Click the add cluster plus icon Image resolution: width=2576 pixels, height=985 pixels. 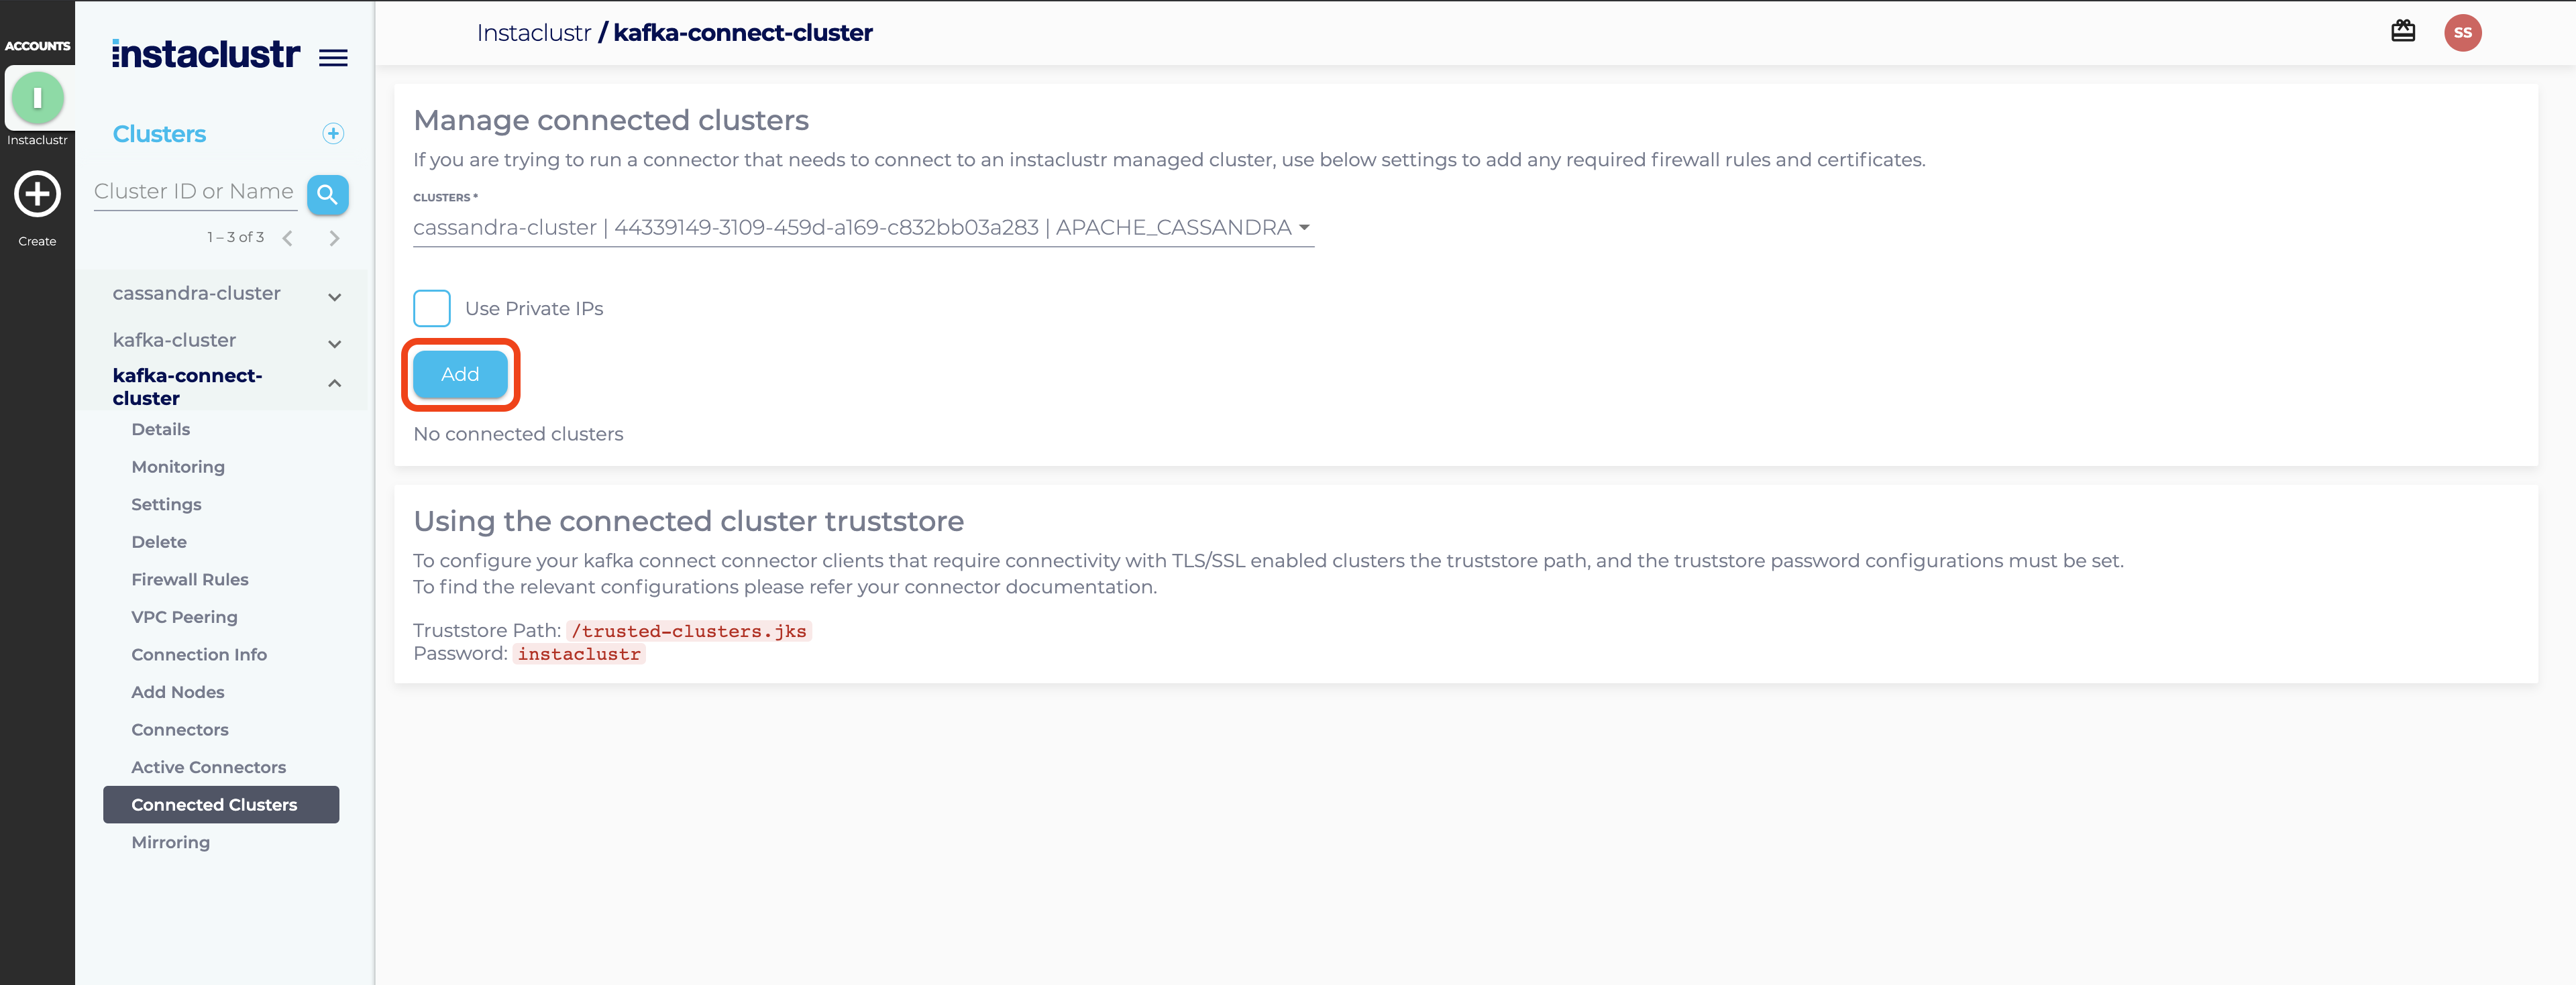(x=333, y=134)
